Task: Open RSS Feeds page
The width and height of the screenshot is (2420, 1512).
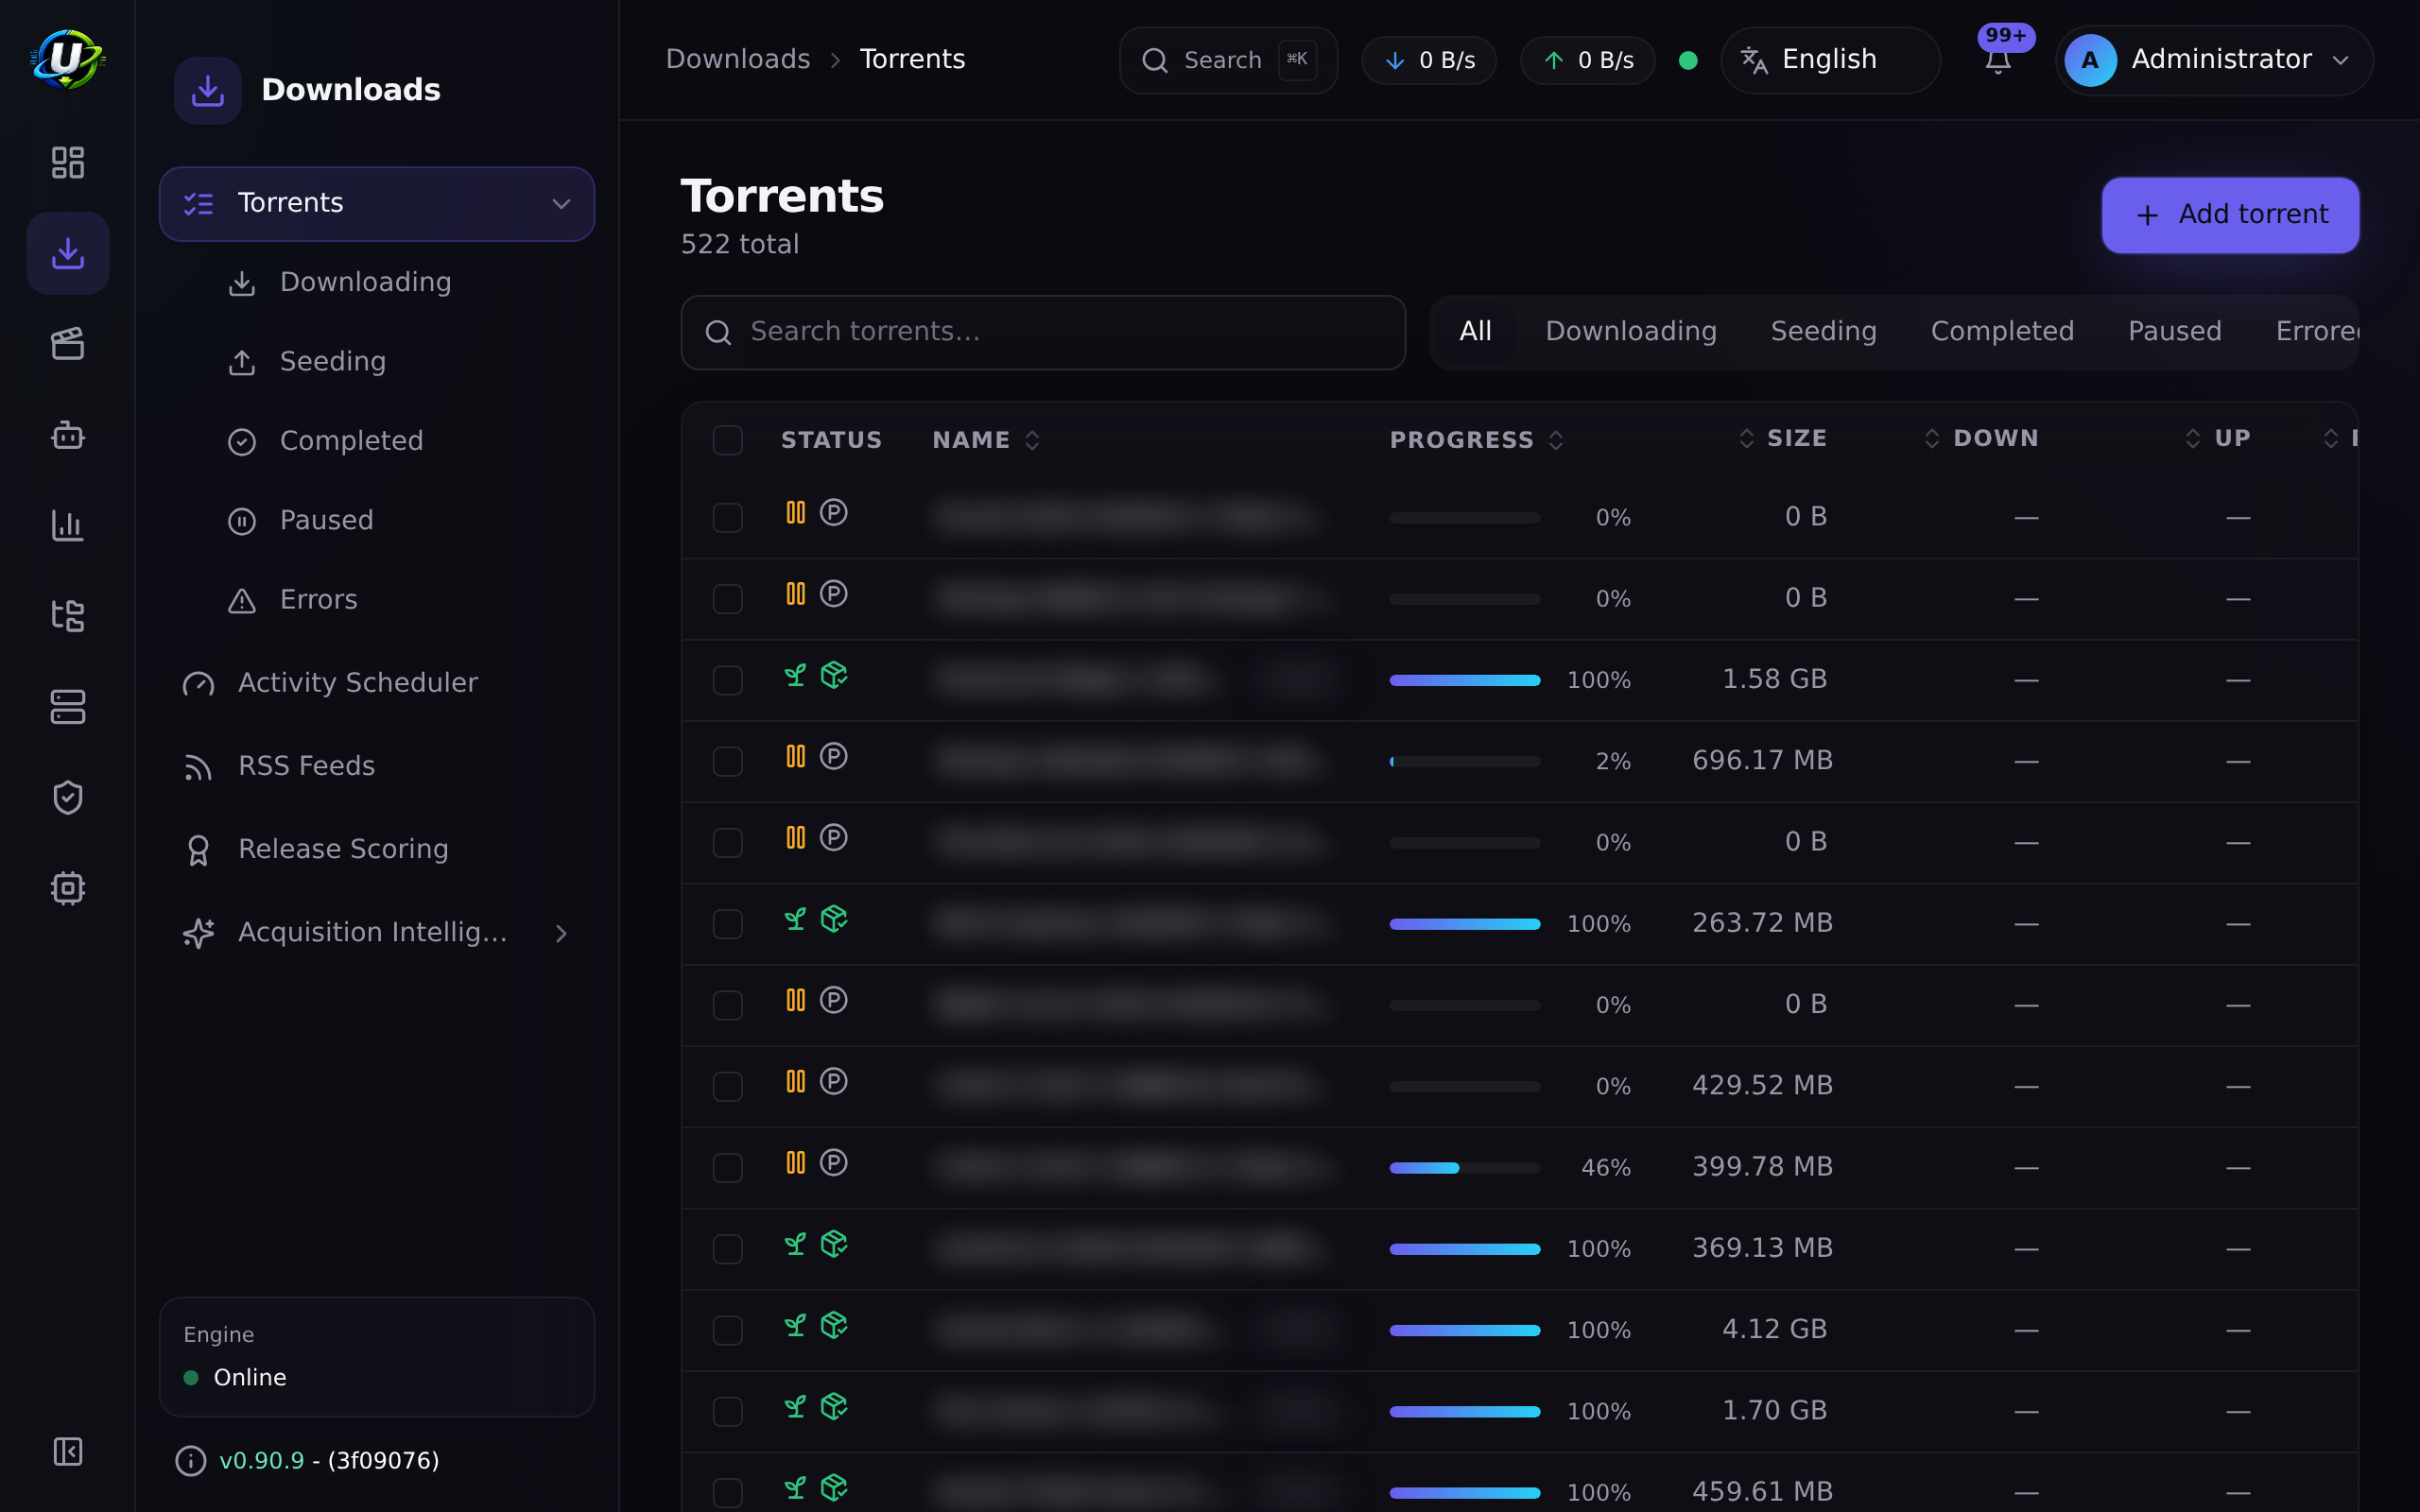Action: [377, 766]
